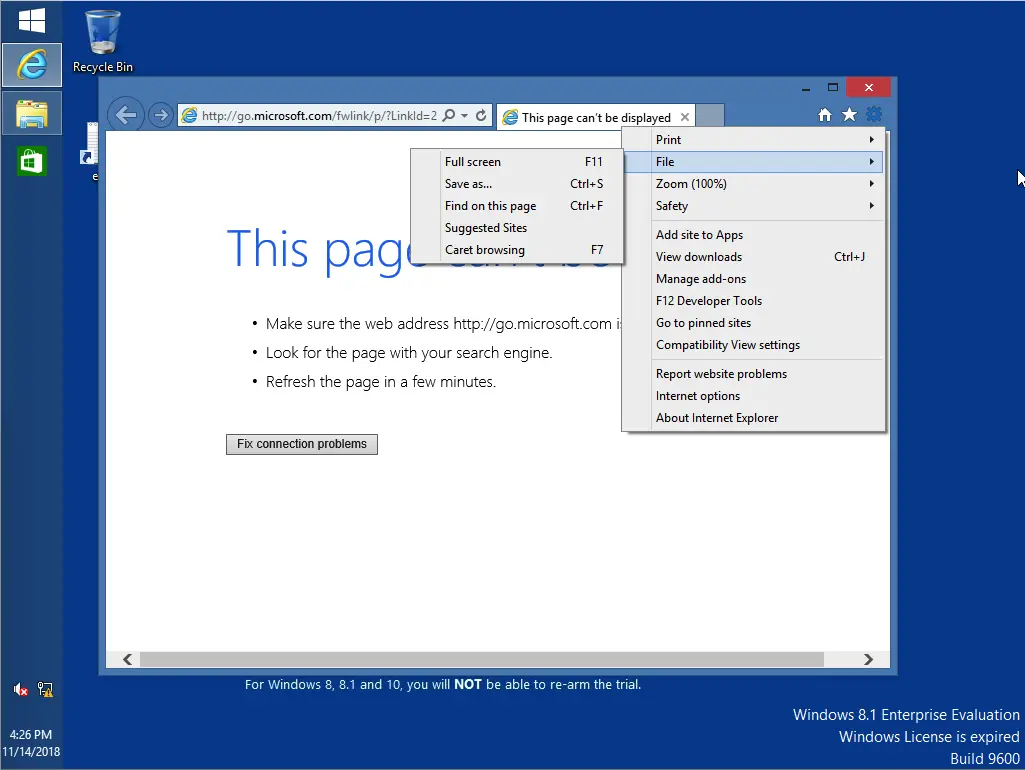Select Find on this page
1025x770 pixels.
coord(517,206)
